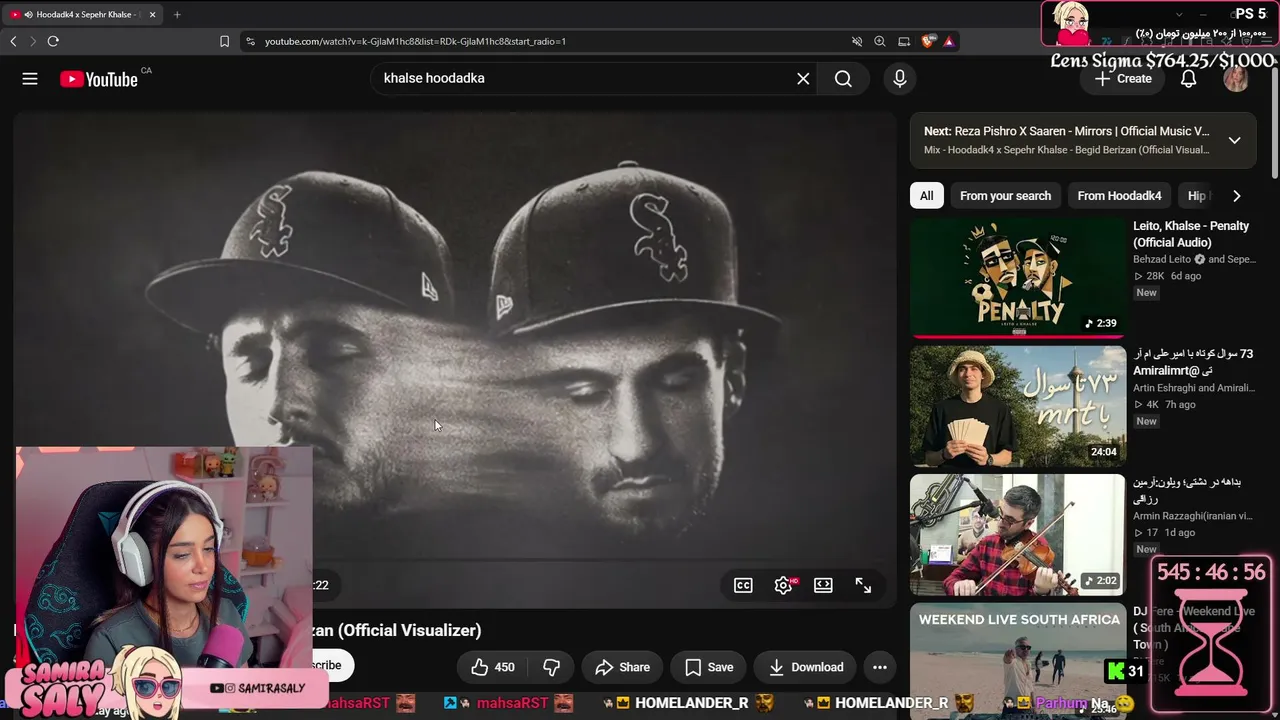
Task: Select the partially hidden Hip chip
Action: [1196, 196]
